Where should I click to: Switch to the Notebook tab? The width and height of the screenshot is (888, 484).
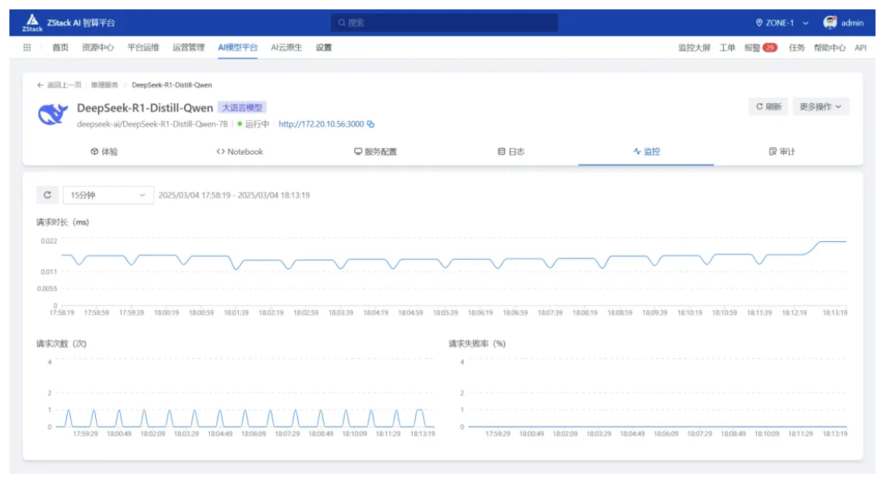pos(240,152)
